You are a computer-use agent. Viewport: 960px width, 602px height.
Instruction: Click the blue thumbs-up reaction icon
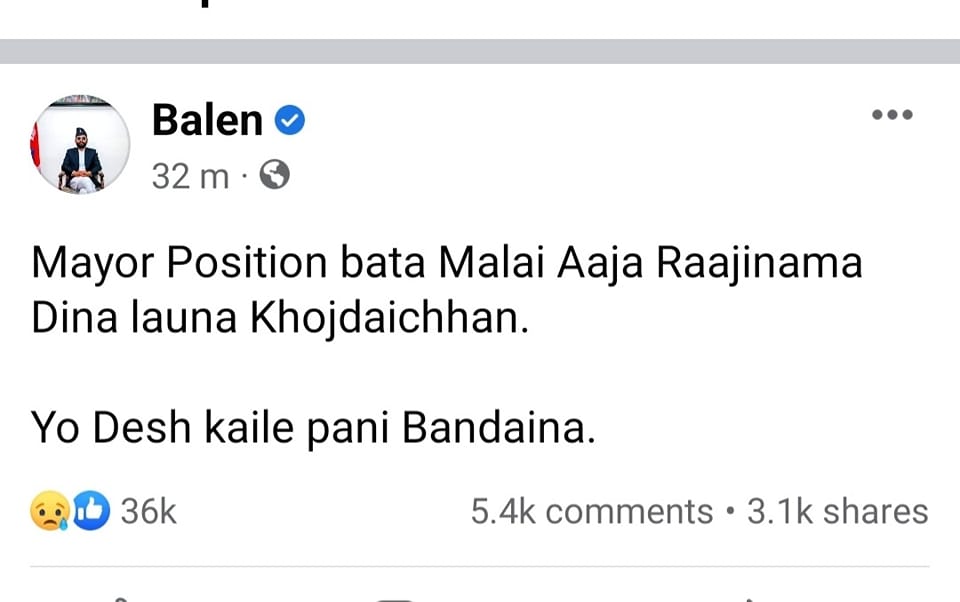(90, 512)
